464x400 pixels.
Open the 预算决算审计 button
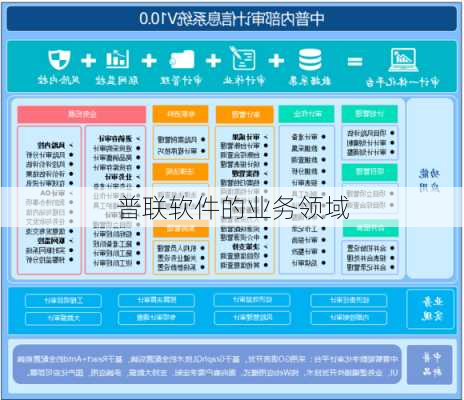click(x=156, y=300)
